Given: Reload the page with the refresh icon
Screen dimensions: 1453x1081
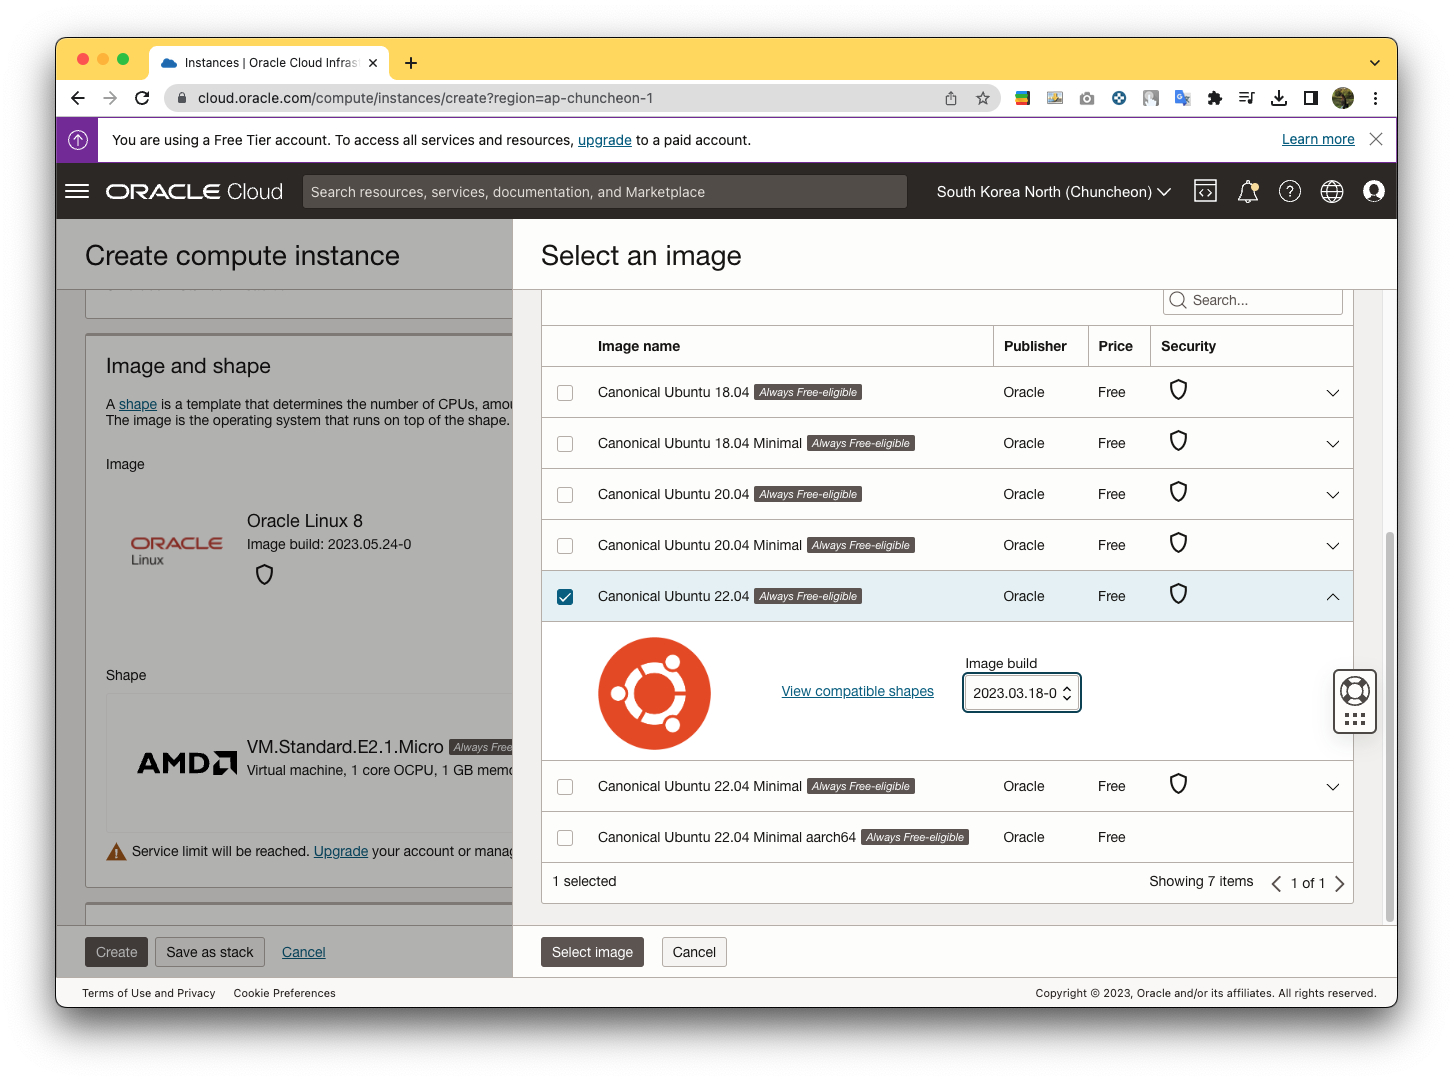Looking at the screenshot, I should (142, 98).
